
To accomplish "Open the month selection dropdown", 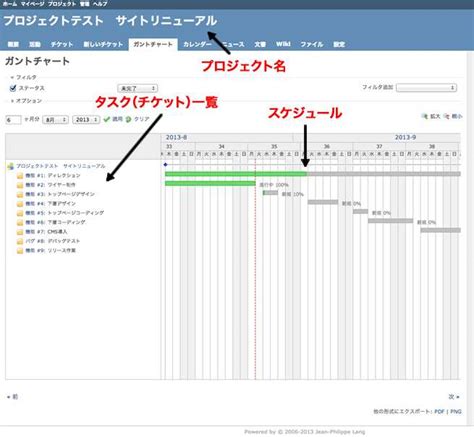I will [x=55, y=120].
